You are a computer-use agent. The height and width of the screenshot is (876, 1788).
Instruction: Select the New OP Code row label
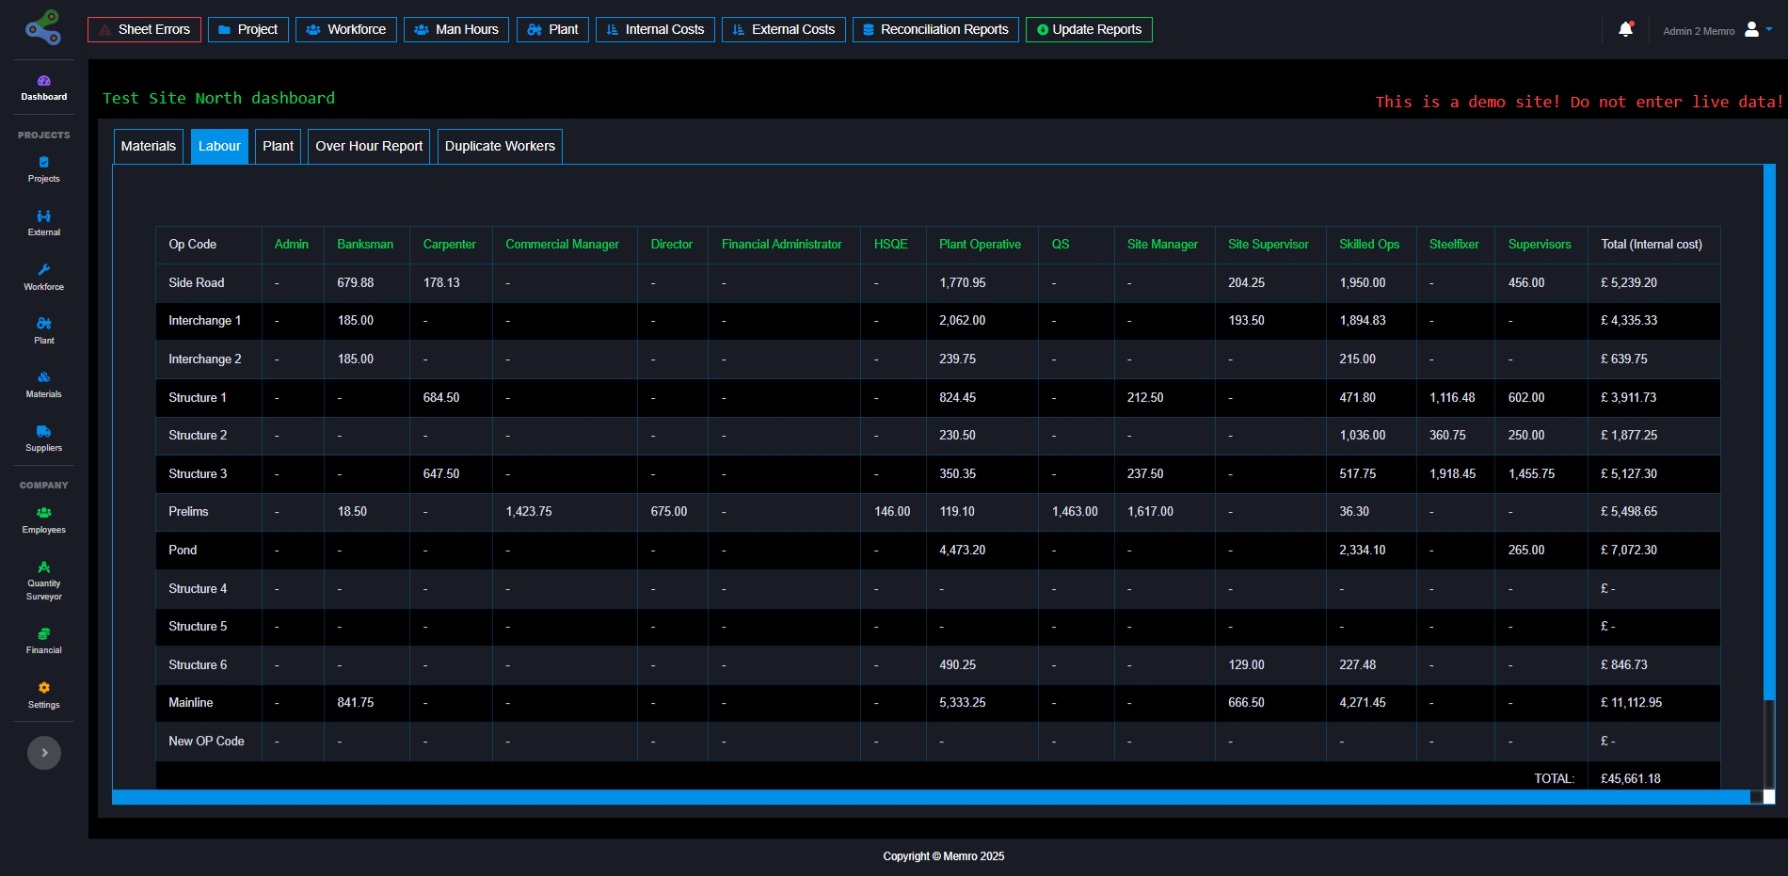pyautogui.click(x=206, y=741)
